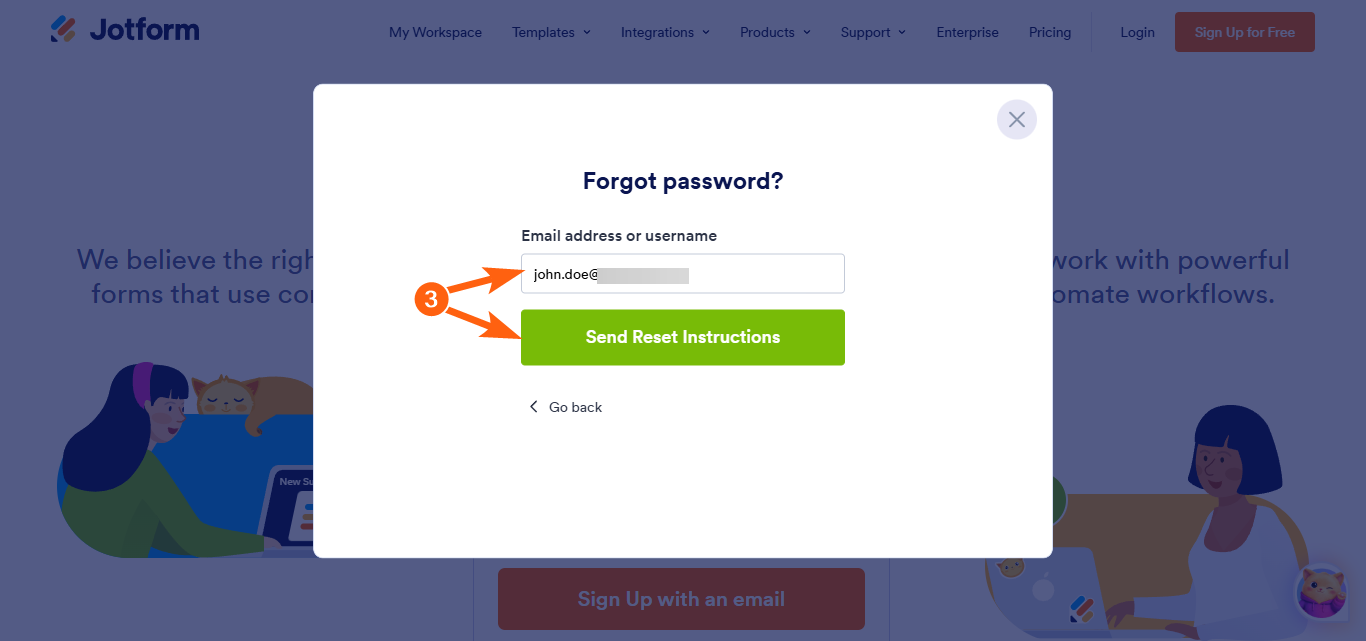The height and width of the screenshot is (641, 1366).
Task: Expand the Templates dropdown
Action: 551,32
